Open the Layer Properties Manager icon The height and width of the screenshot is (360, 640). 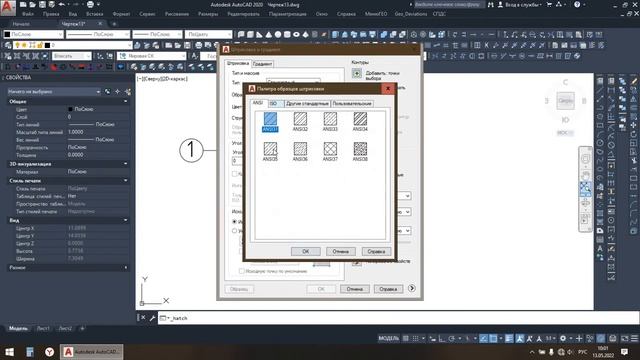[x=8, y=45]
